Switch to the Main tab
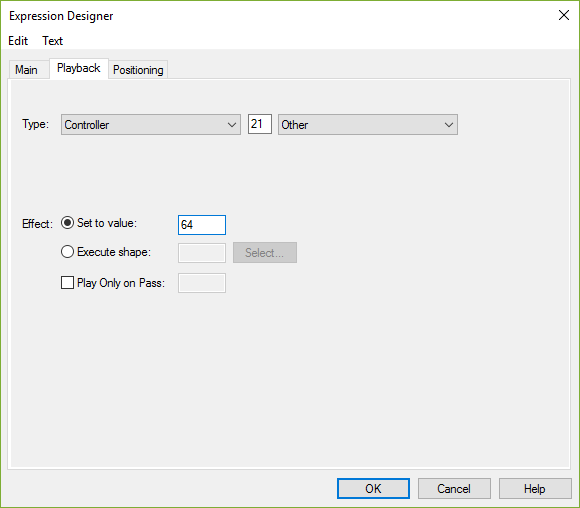580x508 pixels. [x=27, y=70]
